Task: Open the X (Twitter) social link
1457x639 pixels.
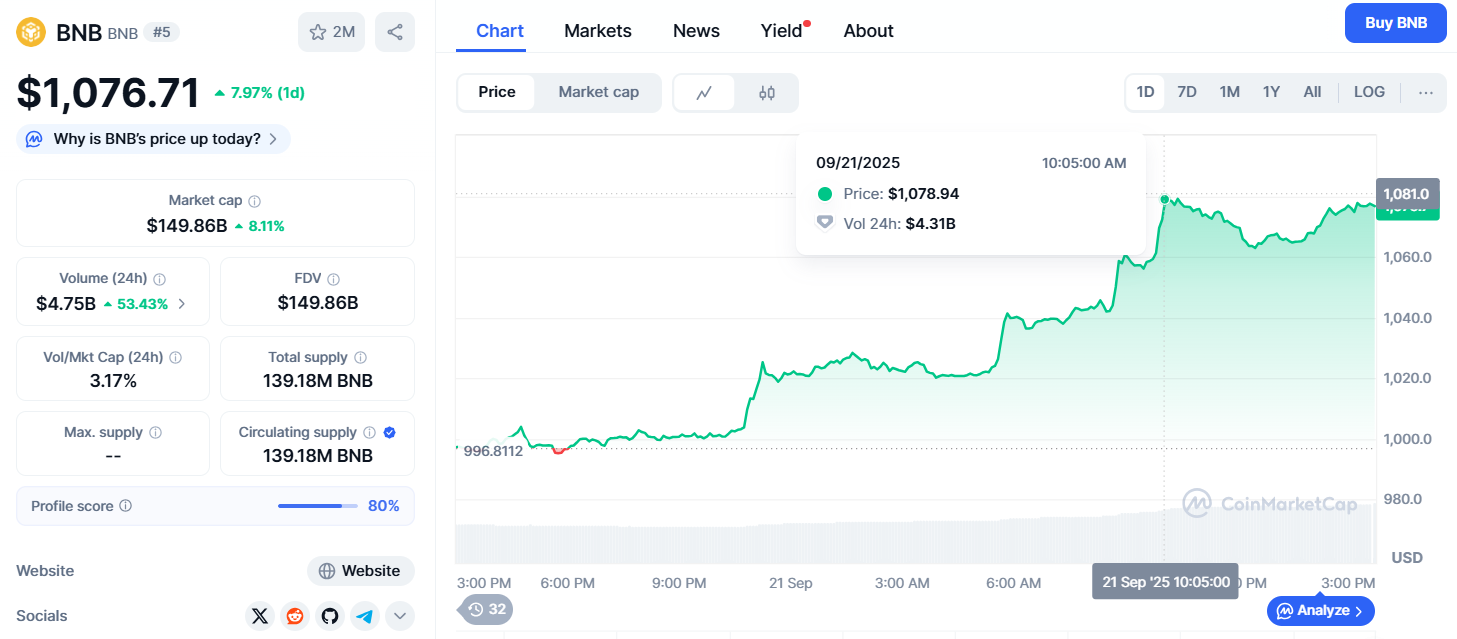Action: [260, 616]
